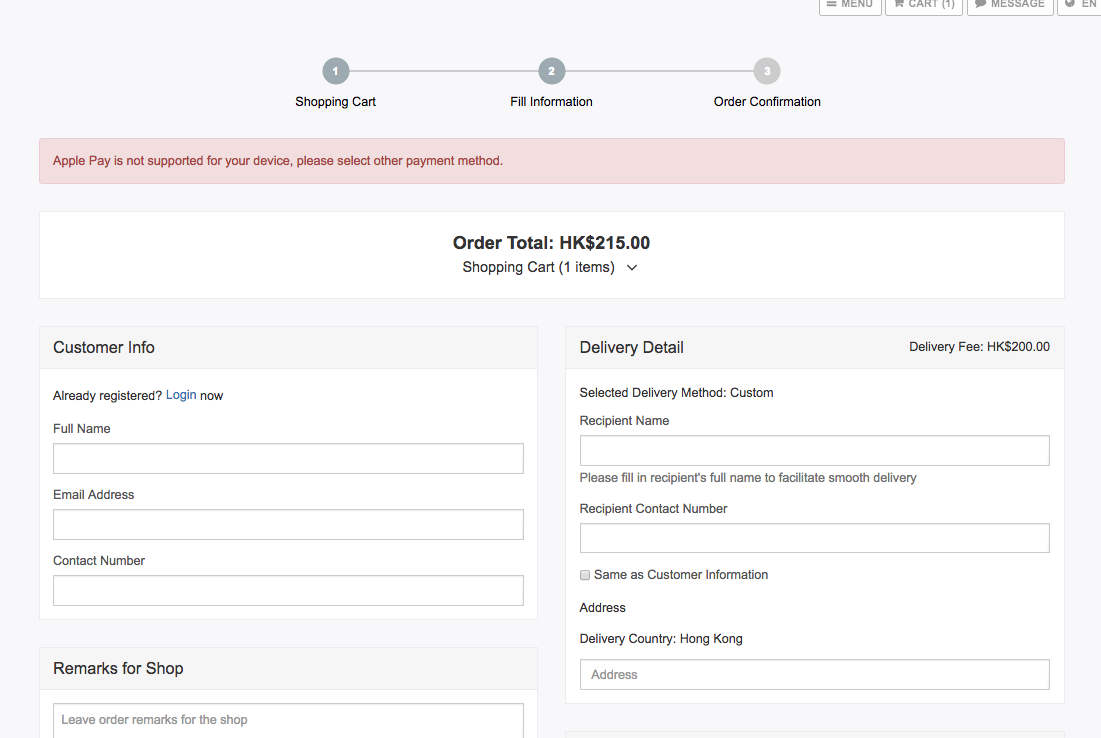
Task: Click the Remarks for Shop heading
Action: (118, 668)
